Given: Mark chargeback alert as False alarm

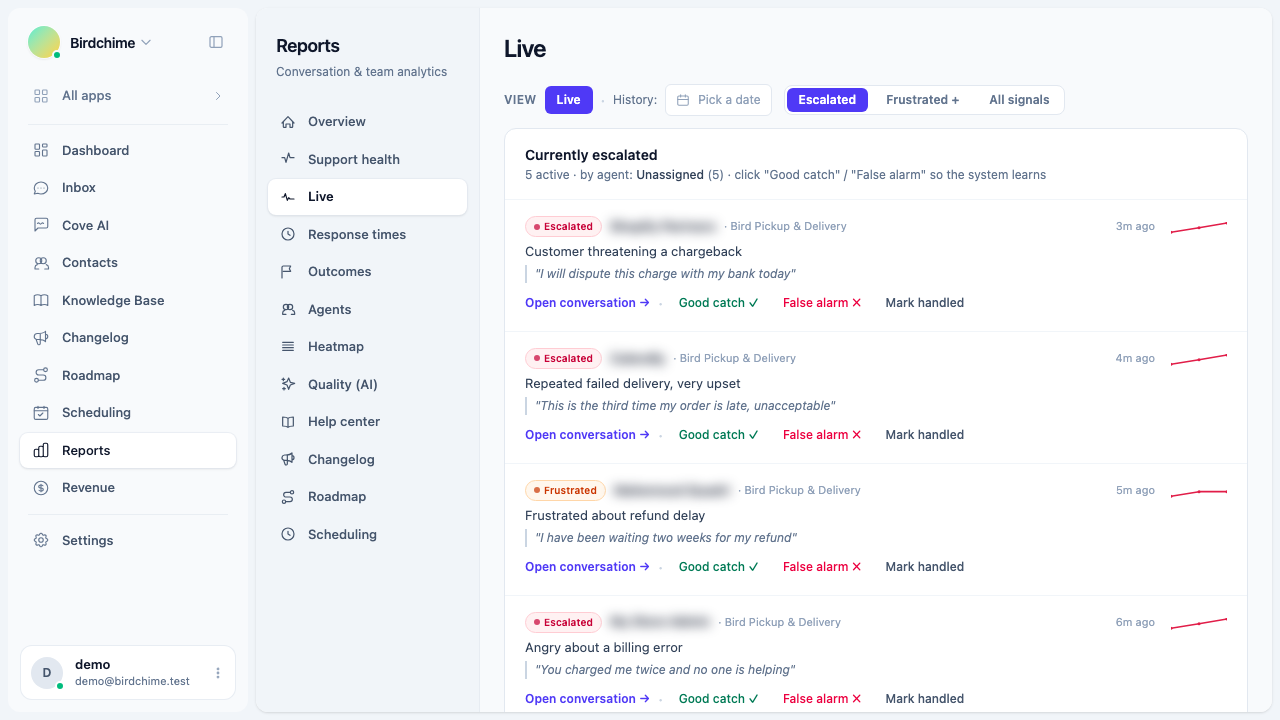Looking at the screenshot, I should pos(822,303).
